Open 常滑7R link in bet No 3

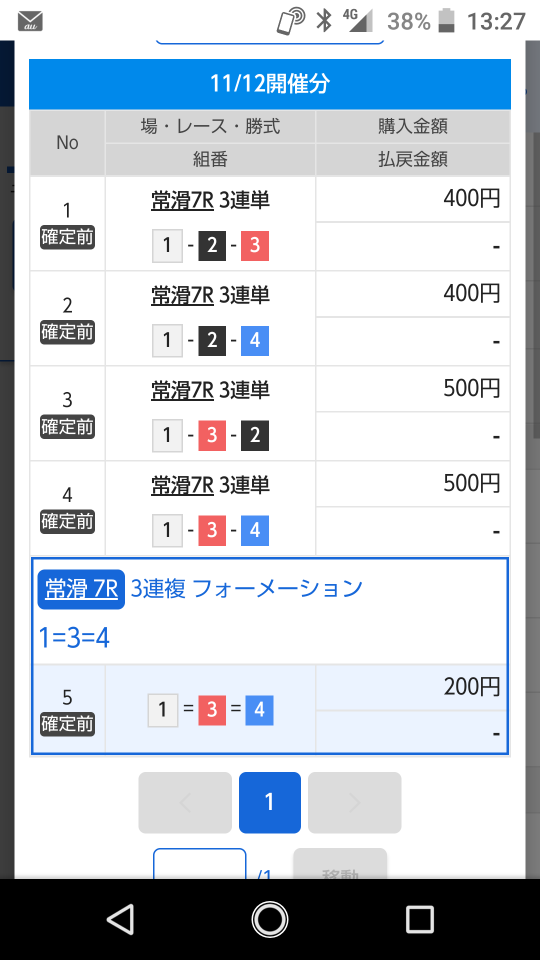tap(182, 391)
